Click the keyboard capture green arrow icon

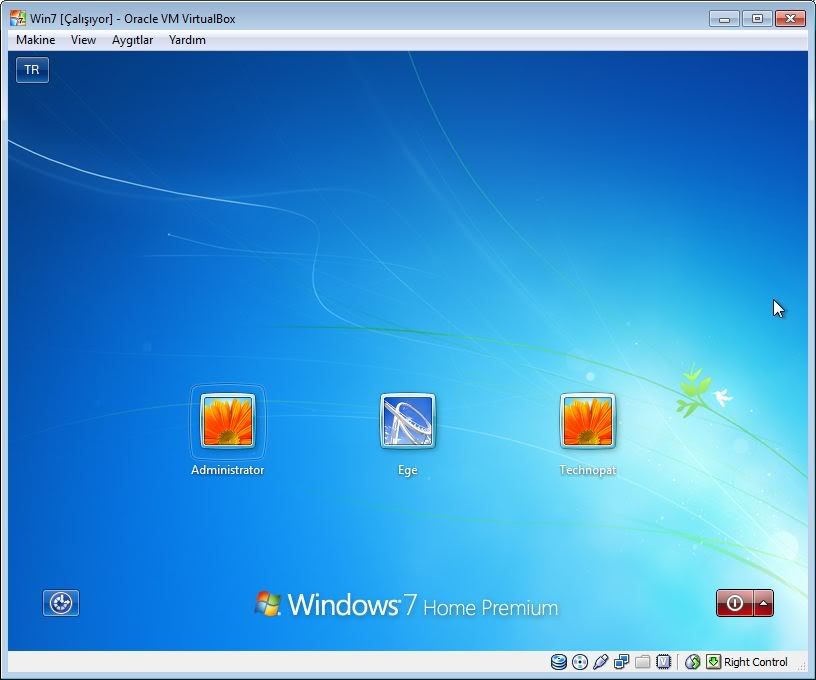coord(713,662)
